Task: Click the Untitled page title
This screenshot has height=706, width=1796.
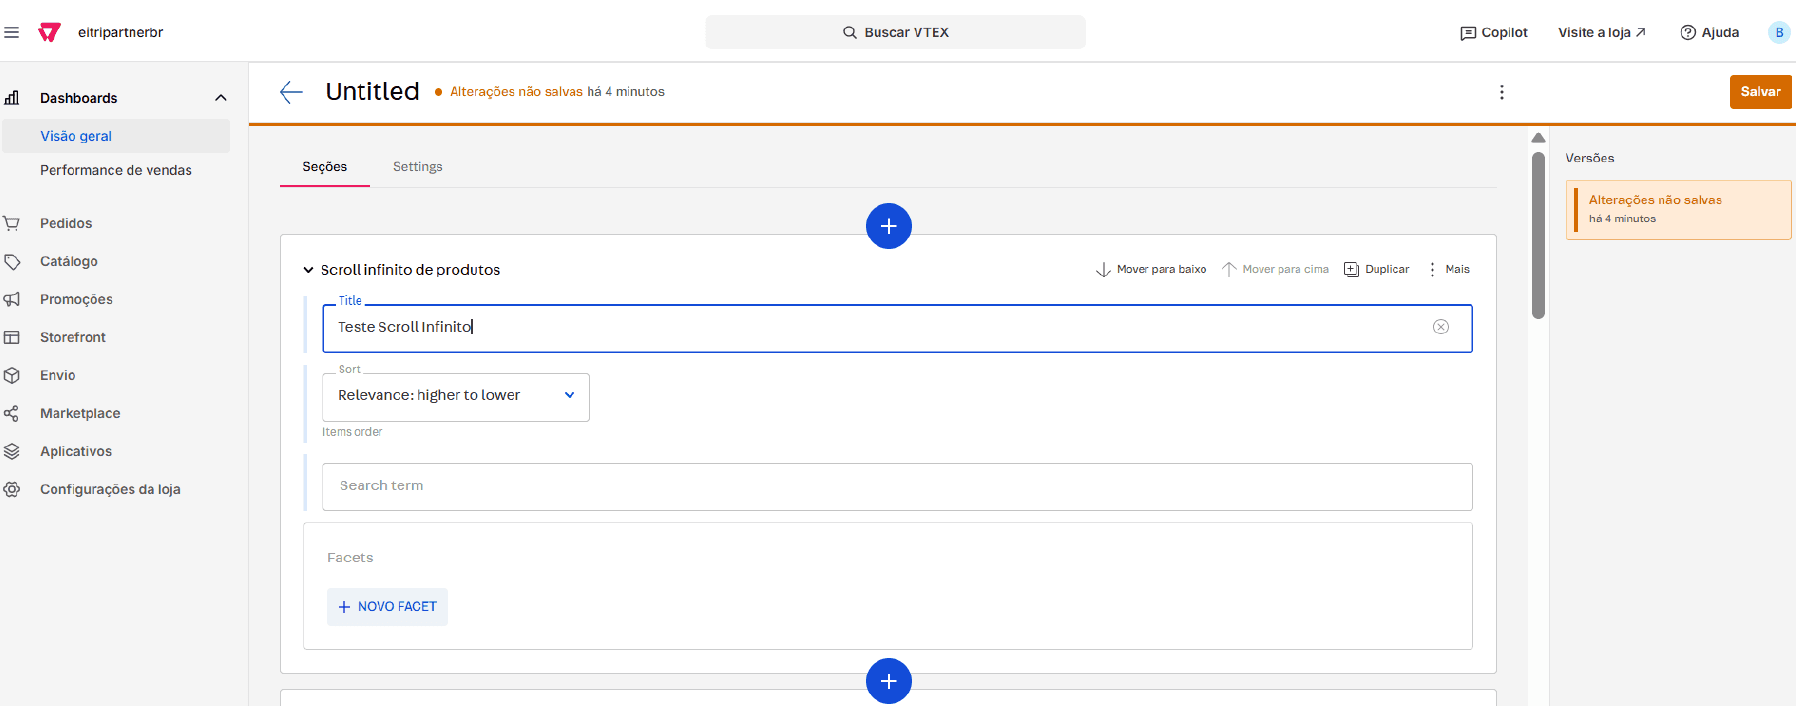Action: [x=372, y=91]
